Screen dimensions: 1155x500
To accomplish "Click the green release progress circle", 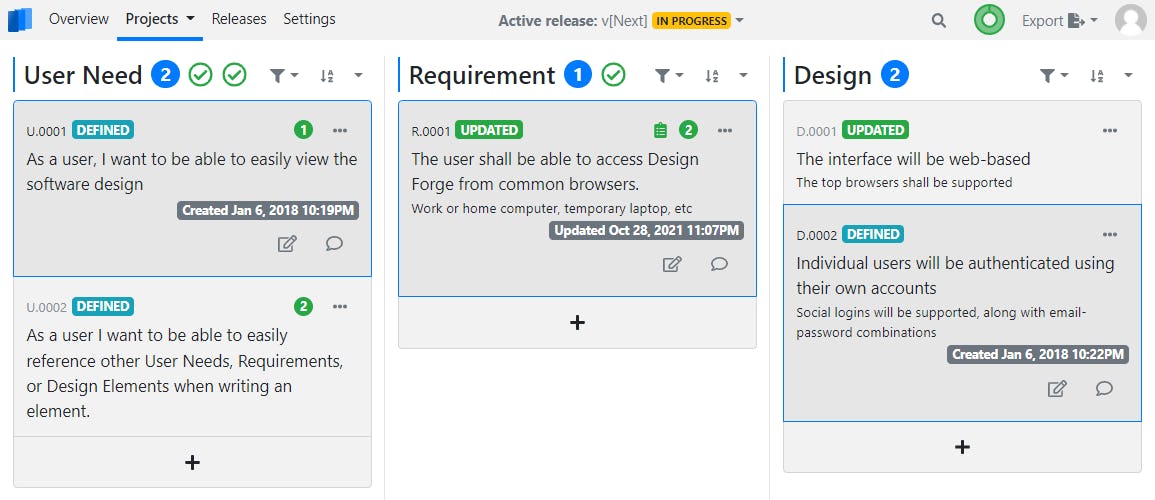I will [989, 20].
